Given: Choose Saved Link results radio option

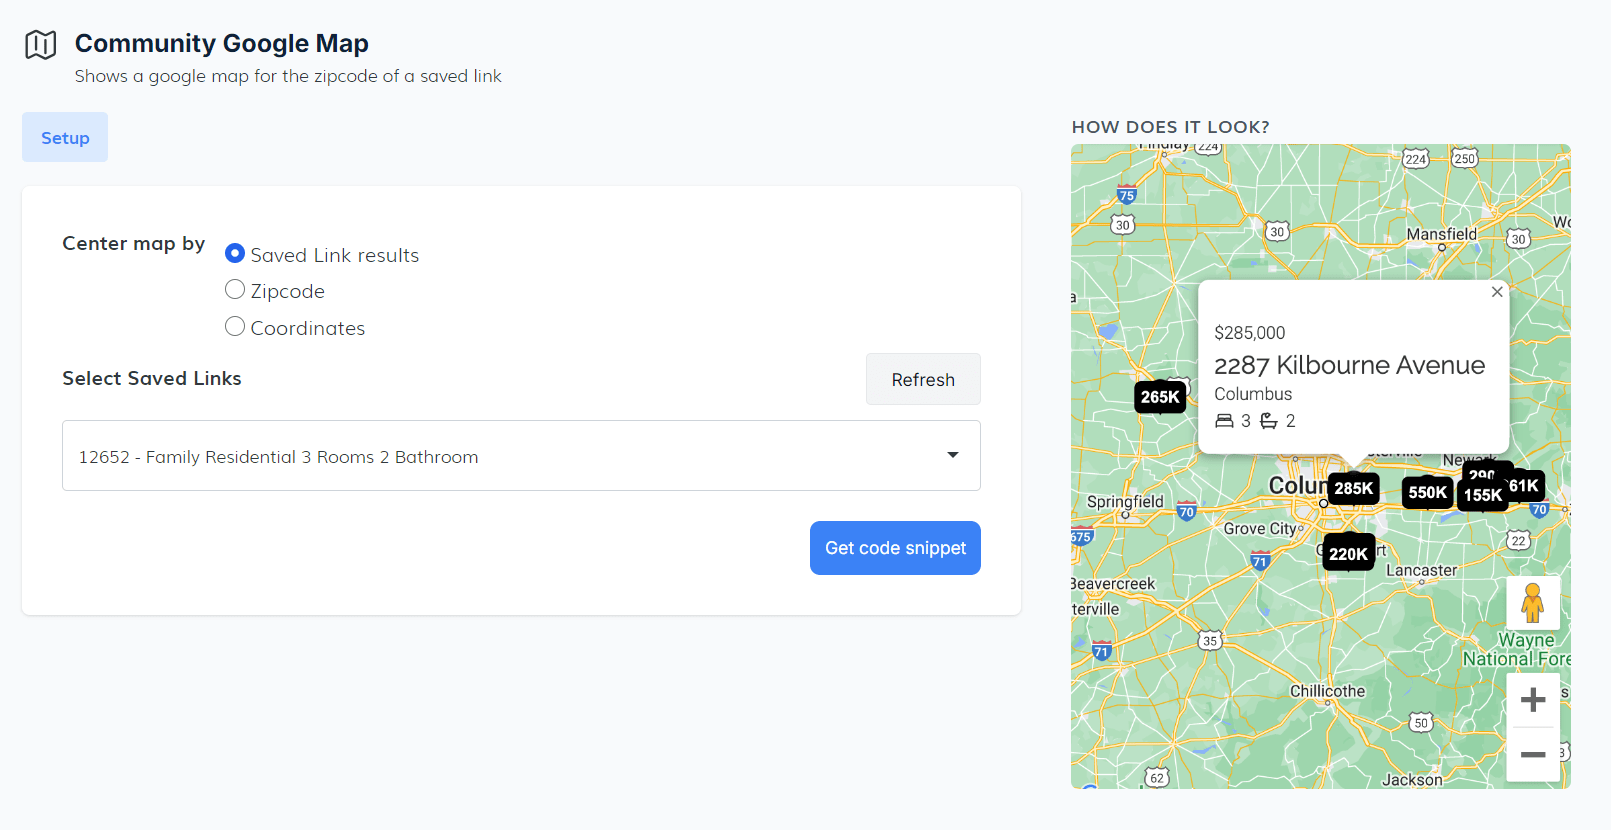Looking at the screenshot, I should coord(235,254).
